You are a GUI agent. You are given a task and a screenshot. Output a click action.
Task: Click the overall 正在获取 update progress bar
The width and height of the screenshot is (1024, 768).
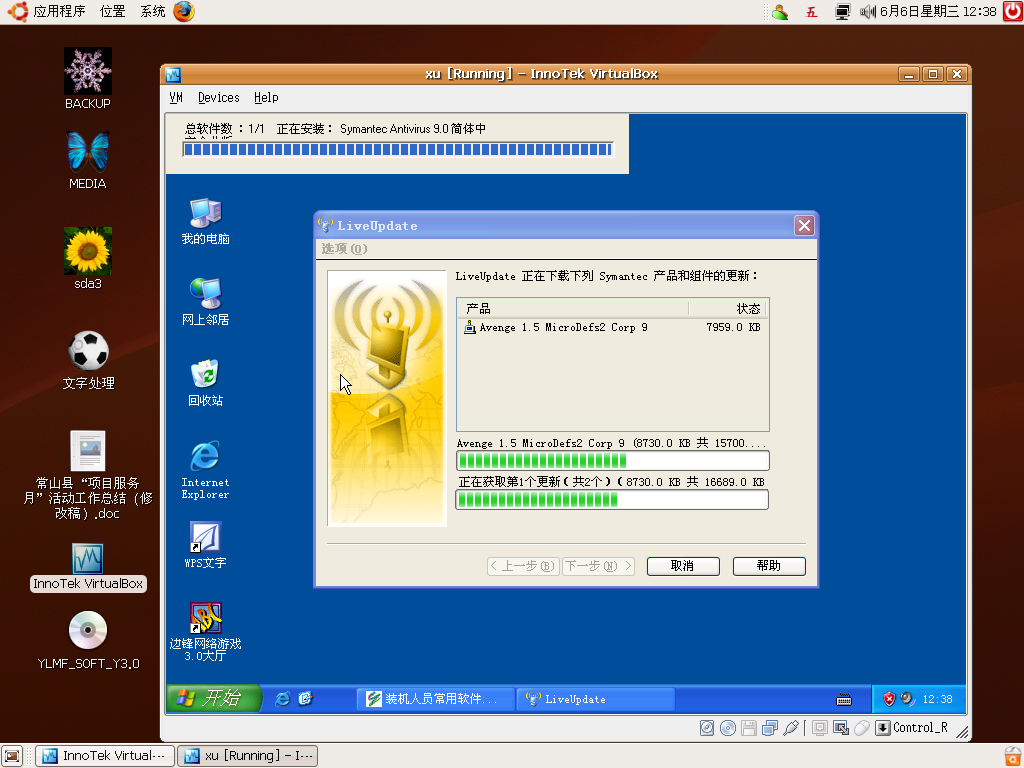click(x=612, y=500)
